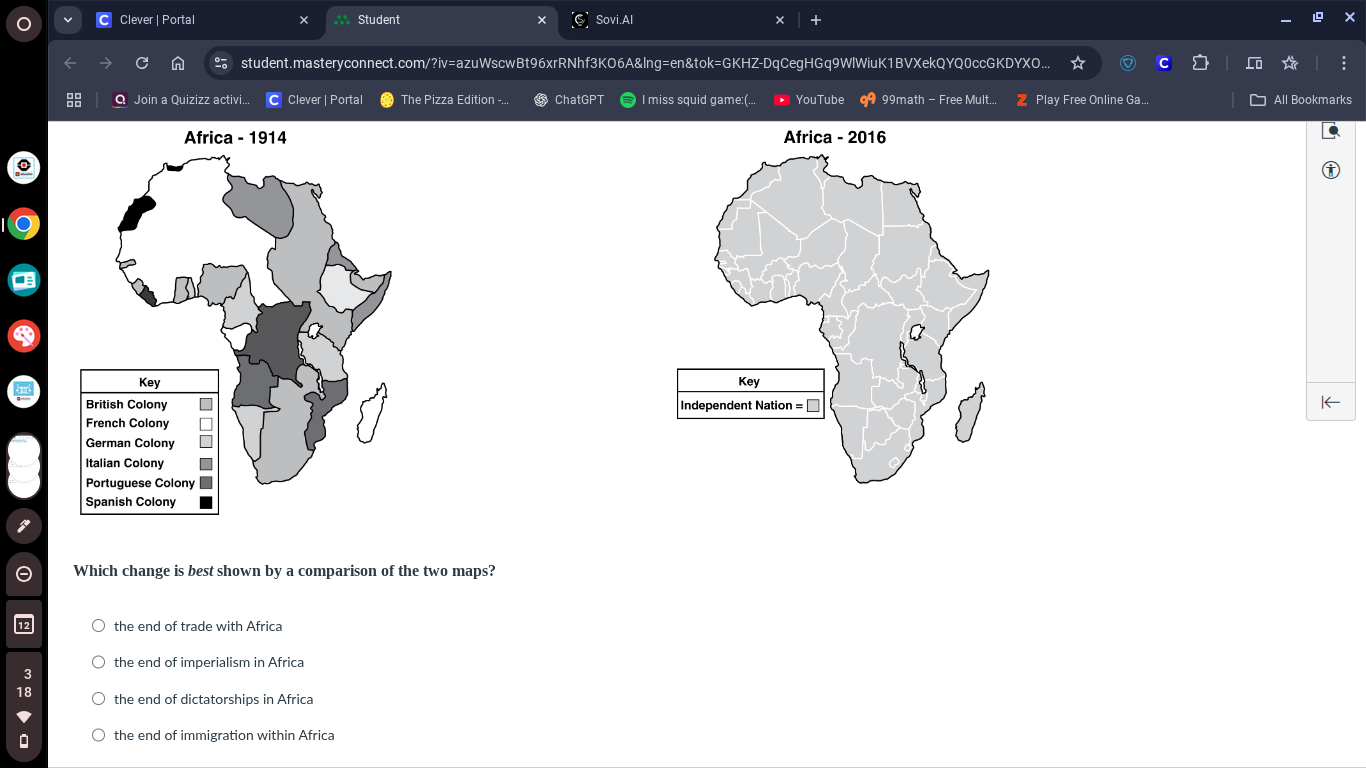Go to the browser home page
The height and width of the screenshot is (768, 1366).
click(x=178, y=63)
